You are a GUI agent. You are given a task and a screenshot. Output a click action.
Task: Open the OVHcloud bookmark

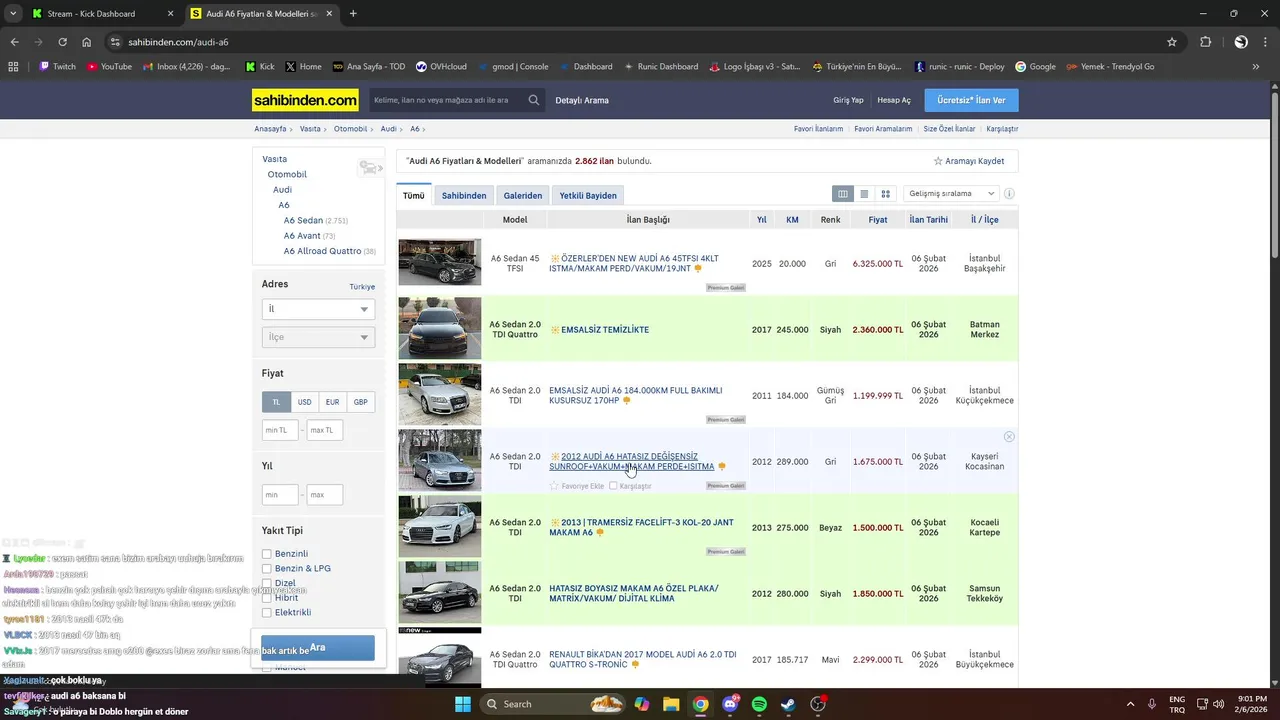tap(440, 67)
